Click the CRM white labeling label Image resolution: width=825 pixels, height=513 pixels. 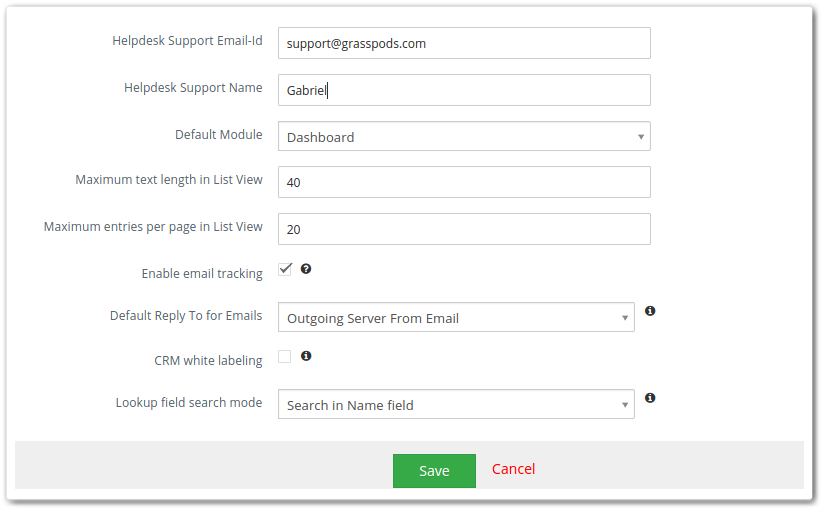[x=208, y=360]
